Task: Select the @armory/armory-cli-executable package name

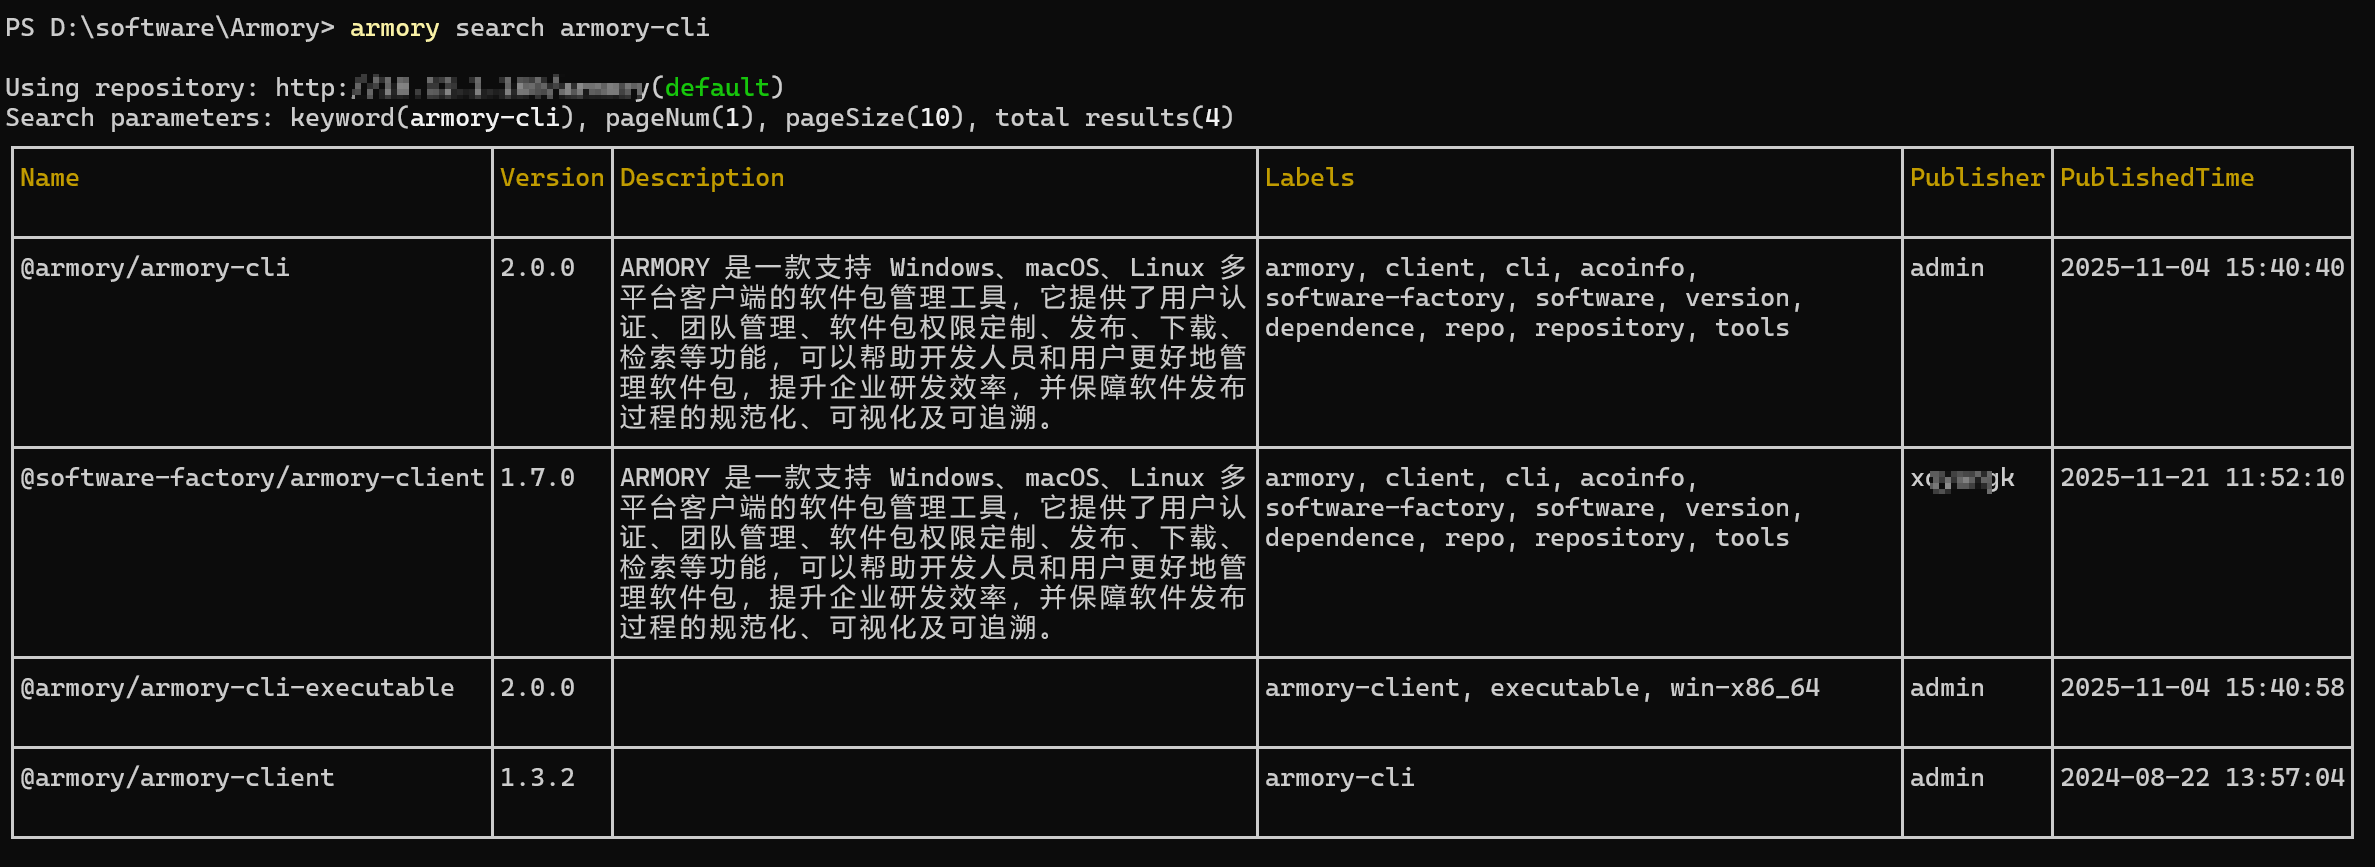Action: [237, 688]
